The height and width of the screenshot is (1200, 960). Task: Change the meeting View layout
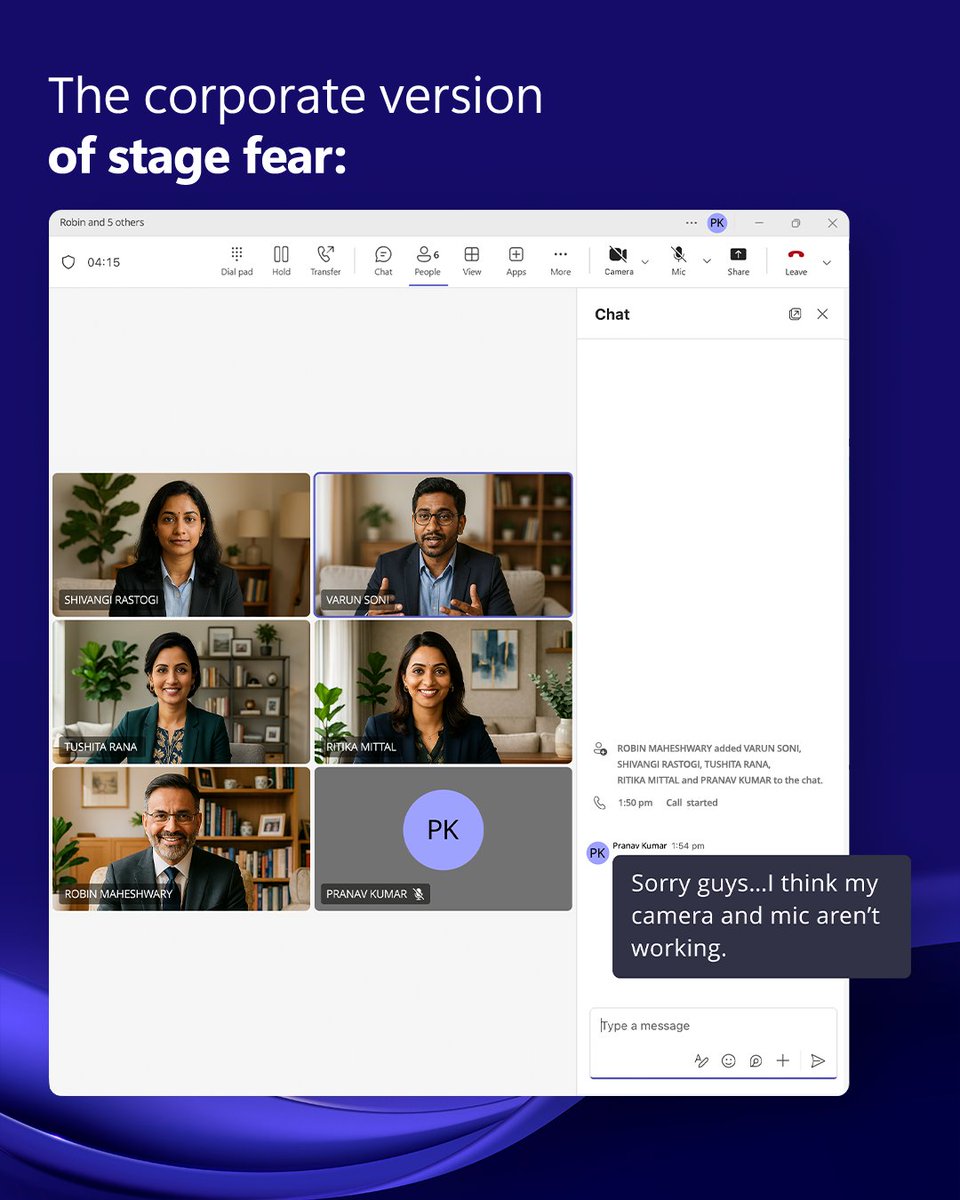coord(472,261)
